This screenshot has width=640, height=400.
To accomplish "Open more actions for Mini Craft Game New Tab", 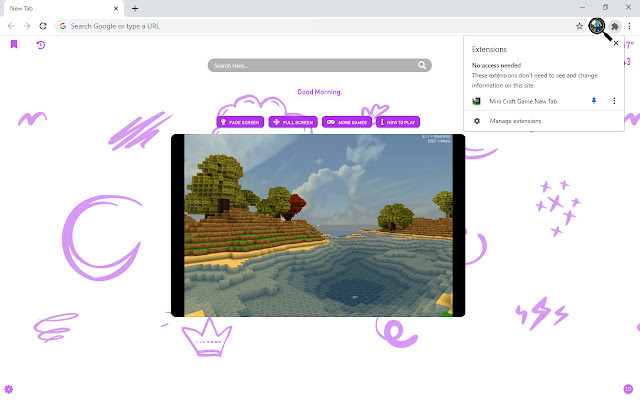I will (x=614, y=101).
